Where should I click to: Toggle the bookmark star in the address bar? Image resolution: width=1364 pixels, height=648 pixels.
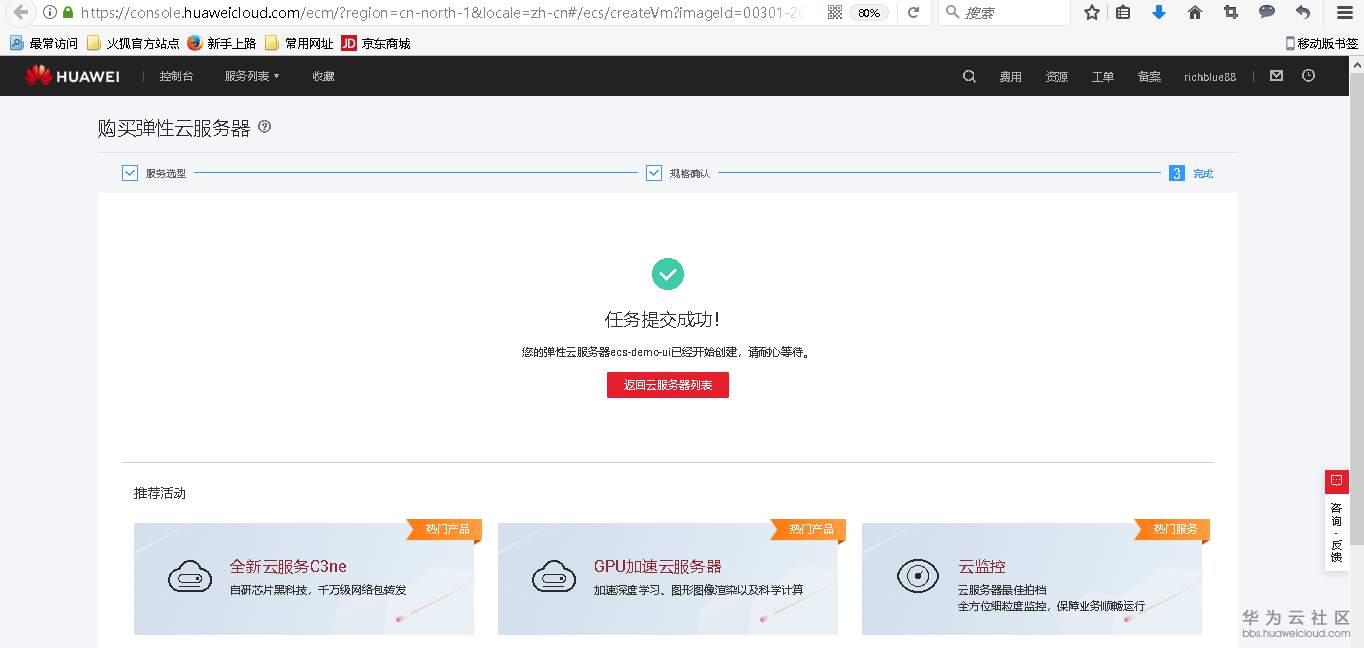(x=1091, y=13)
